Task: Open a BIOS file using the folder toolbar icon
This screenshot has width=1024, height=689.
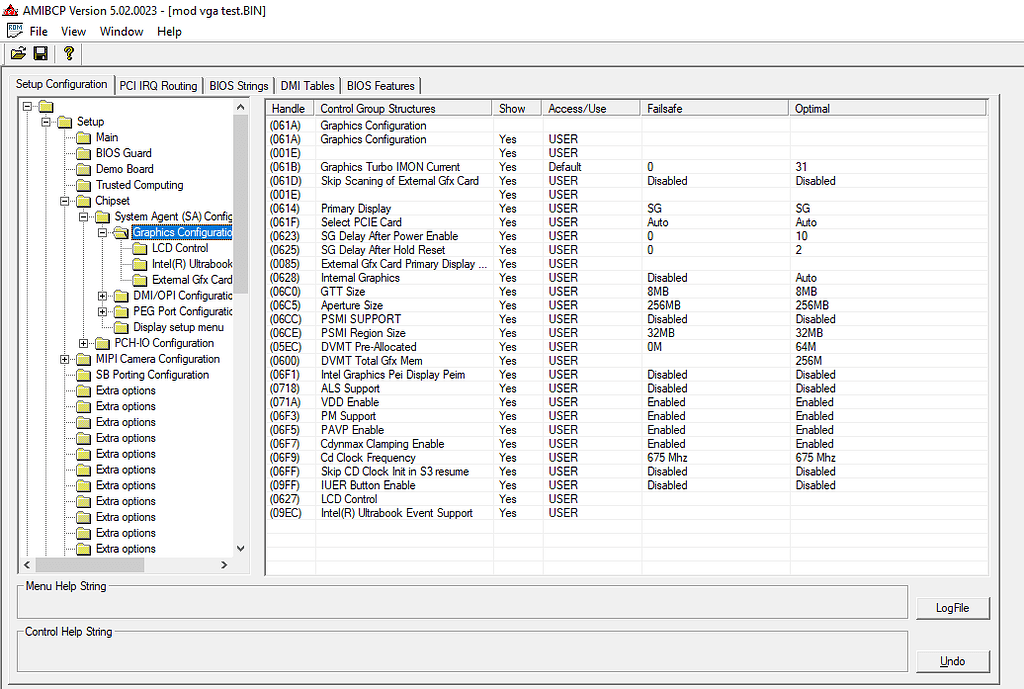Action: (x=17, y=53)
